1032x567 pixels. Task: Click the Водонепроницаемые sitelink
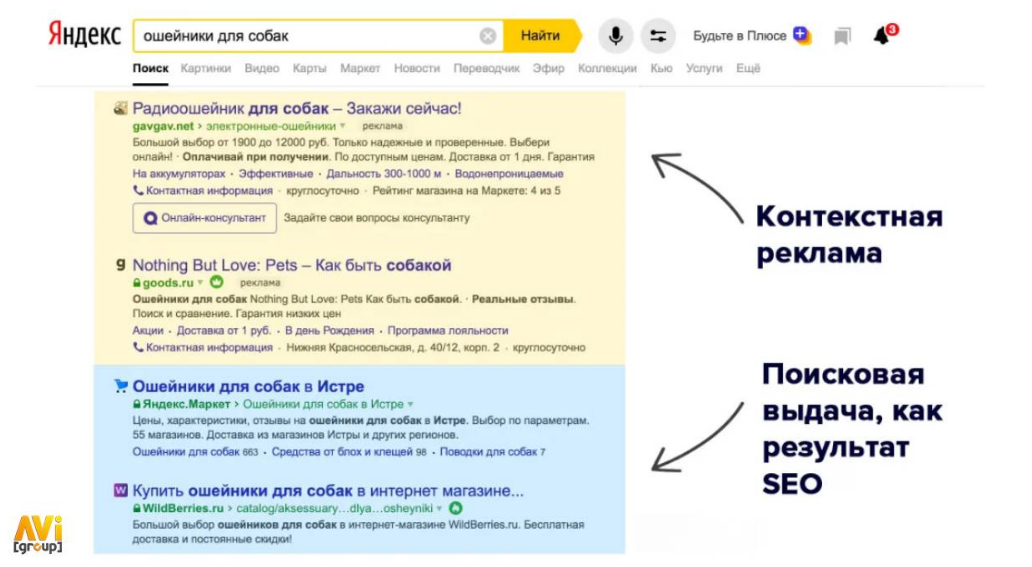tap(509, 174)
